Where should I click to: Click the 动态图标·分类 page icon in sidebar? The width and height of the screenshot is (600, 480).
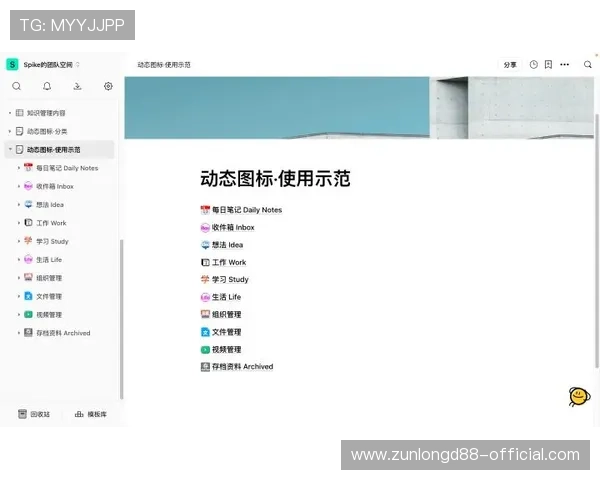click(20, 131)
